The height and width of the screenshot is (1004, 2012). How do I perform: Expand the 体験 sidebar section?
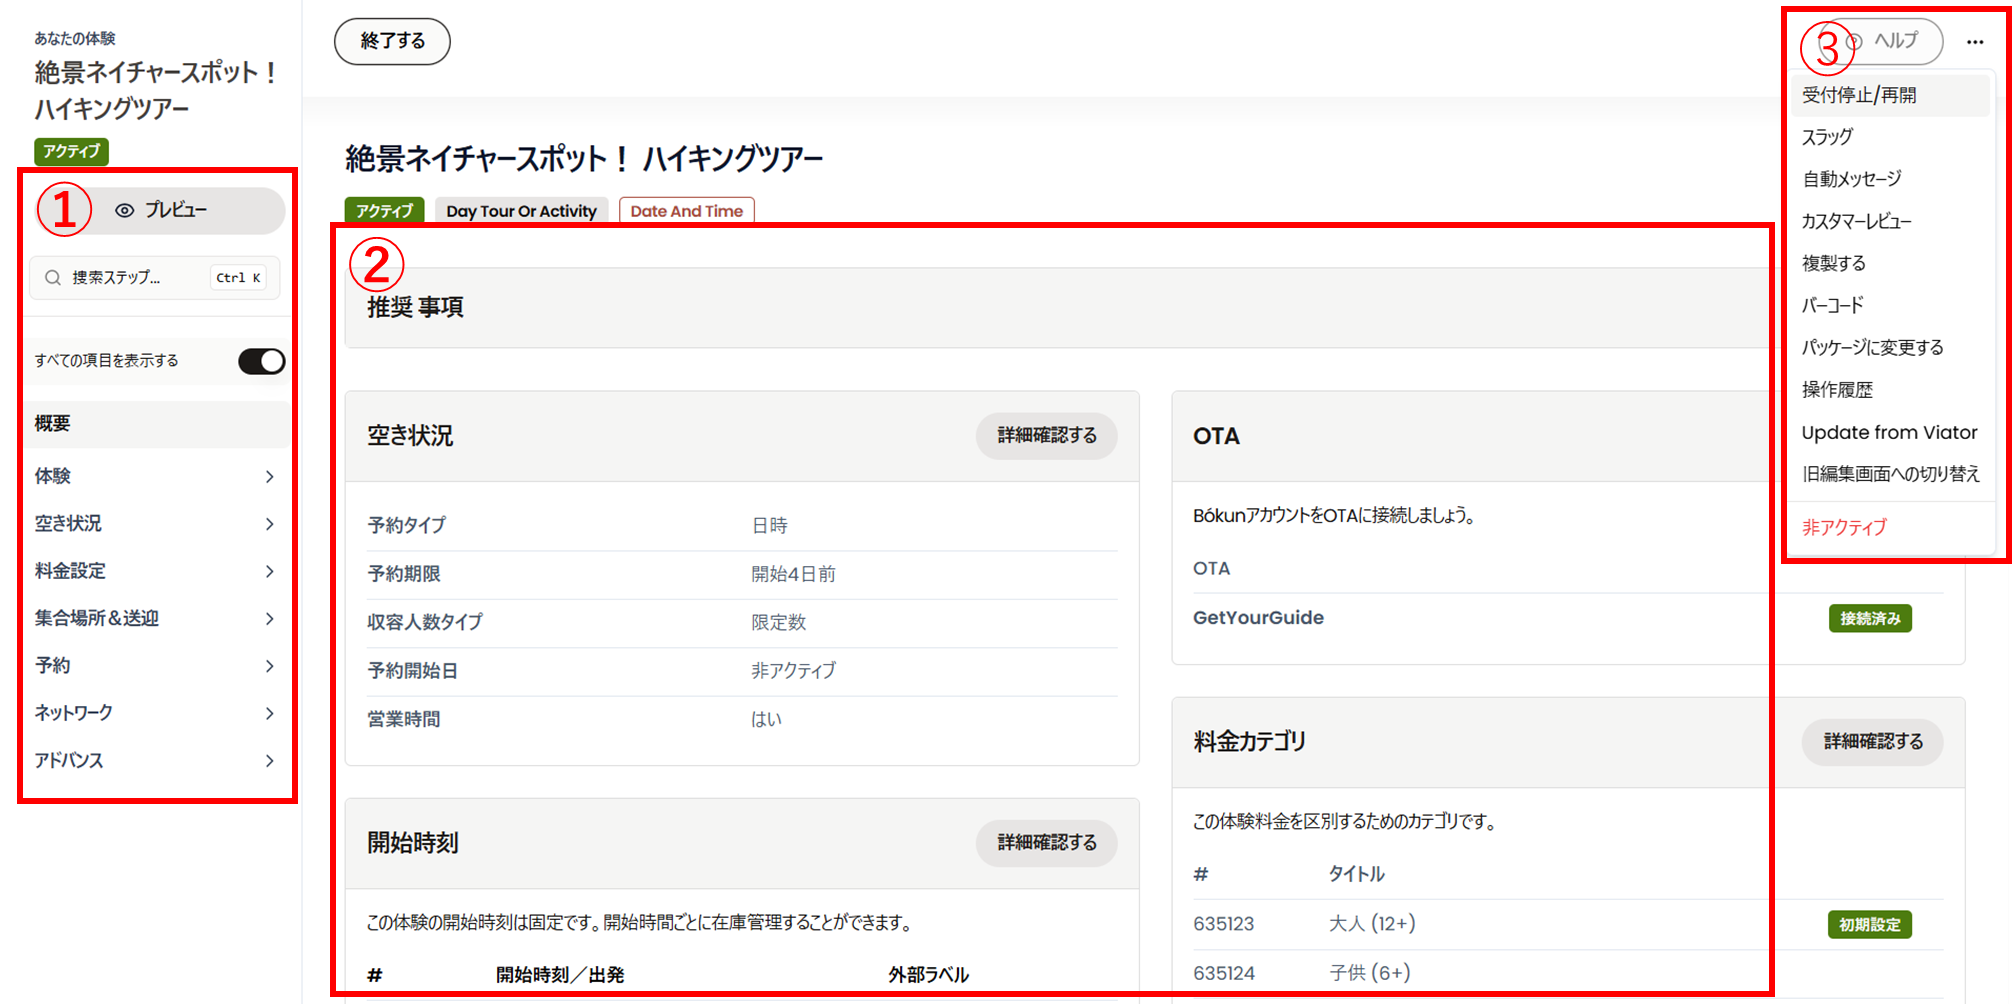pos(155,476)
